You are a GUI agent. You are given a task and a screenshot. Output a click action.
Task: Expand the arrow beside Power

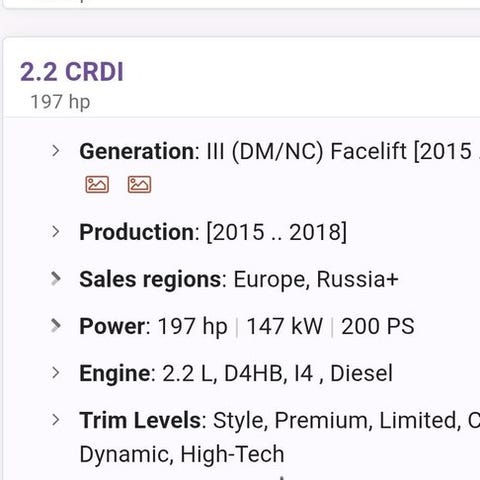click(x=56, y=326)
